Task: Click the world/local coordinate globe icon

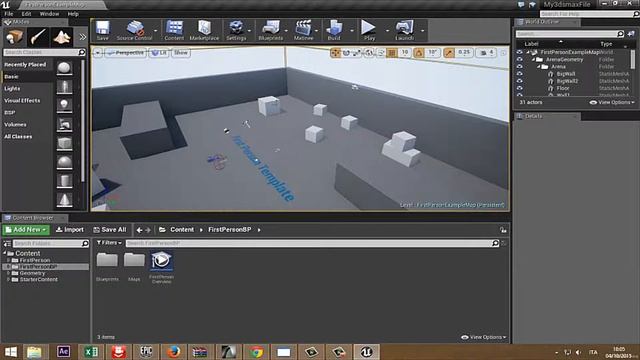Action: point(369,53)
